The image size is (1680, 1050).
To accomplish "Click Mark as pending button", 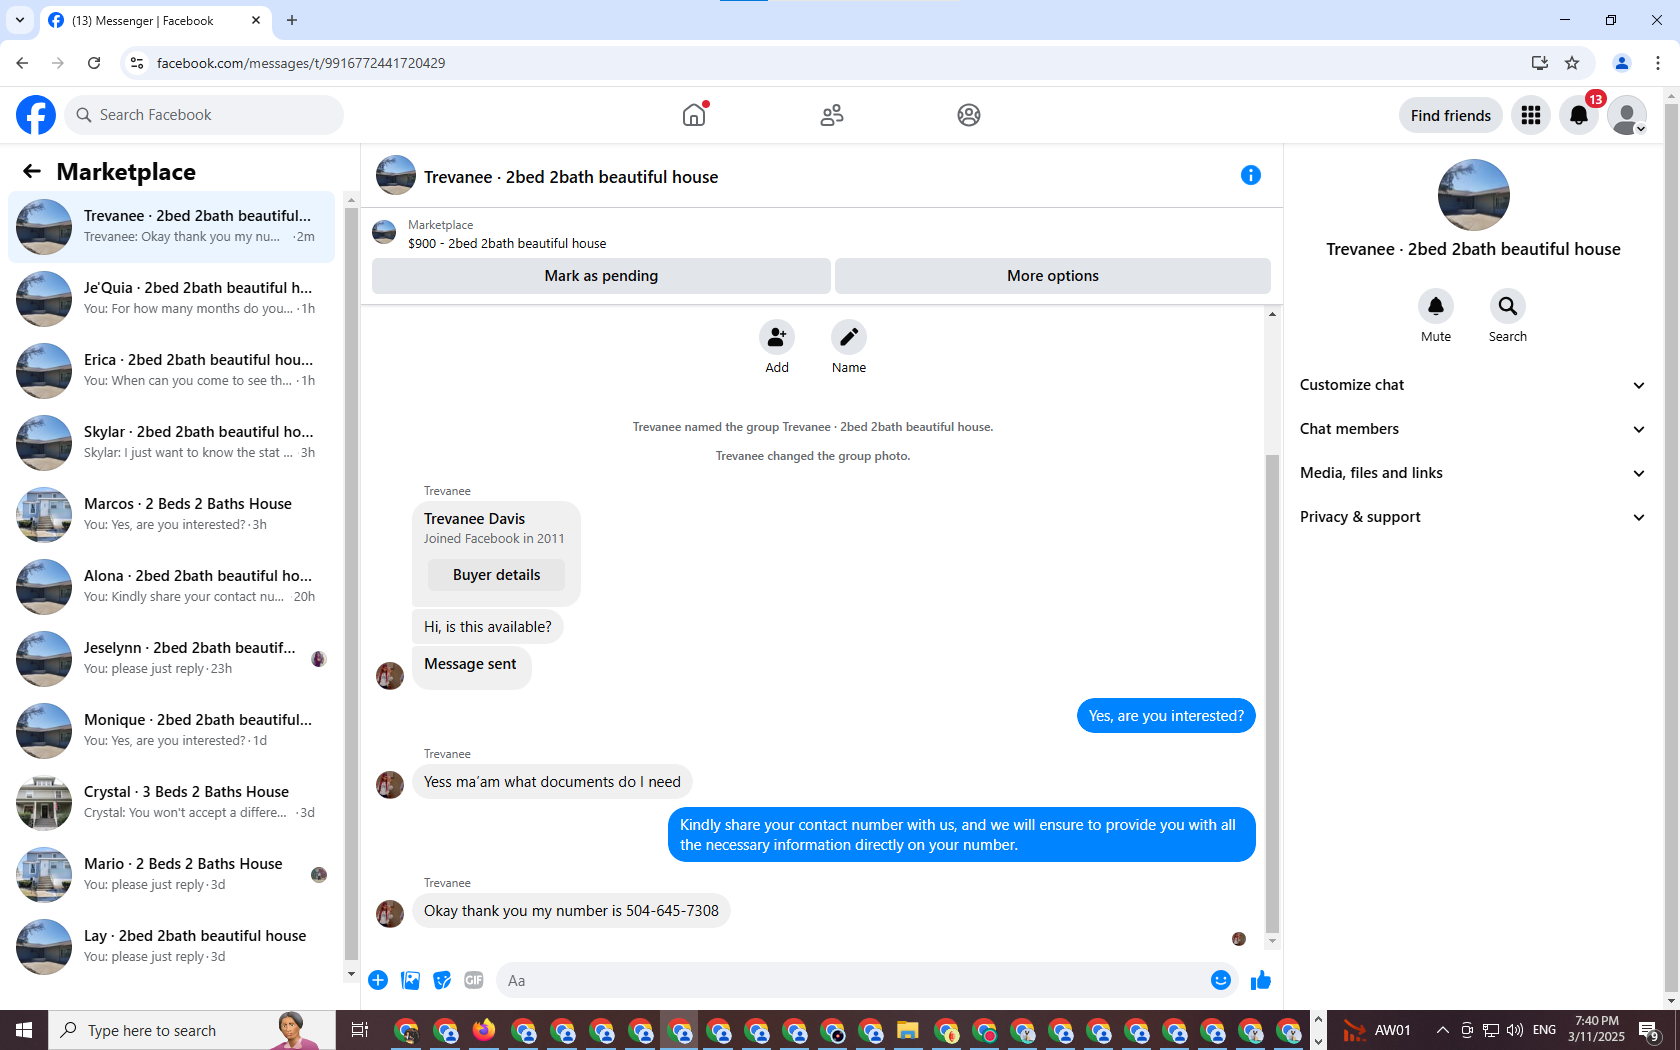I will coord(601,276).
